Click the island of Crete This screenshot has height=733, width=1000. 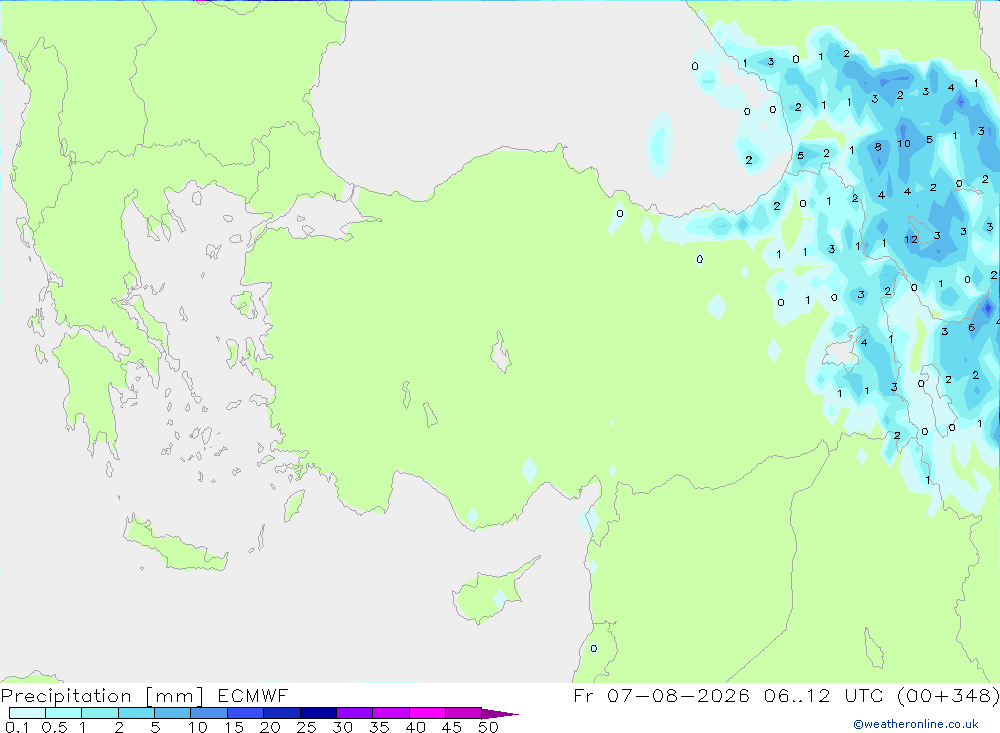tap(173, 543)
